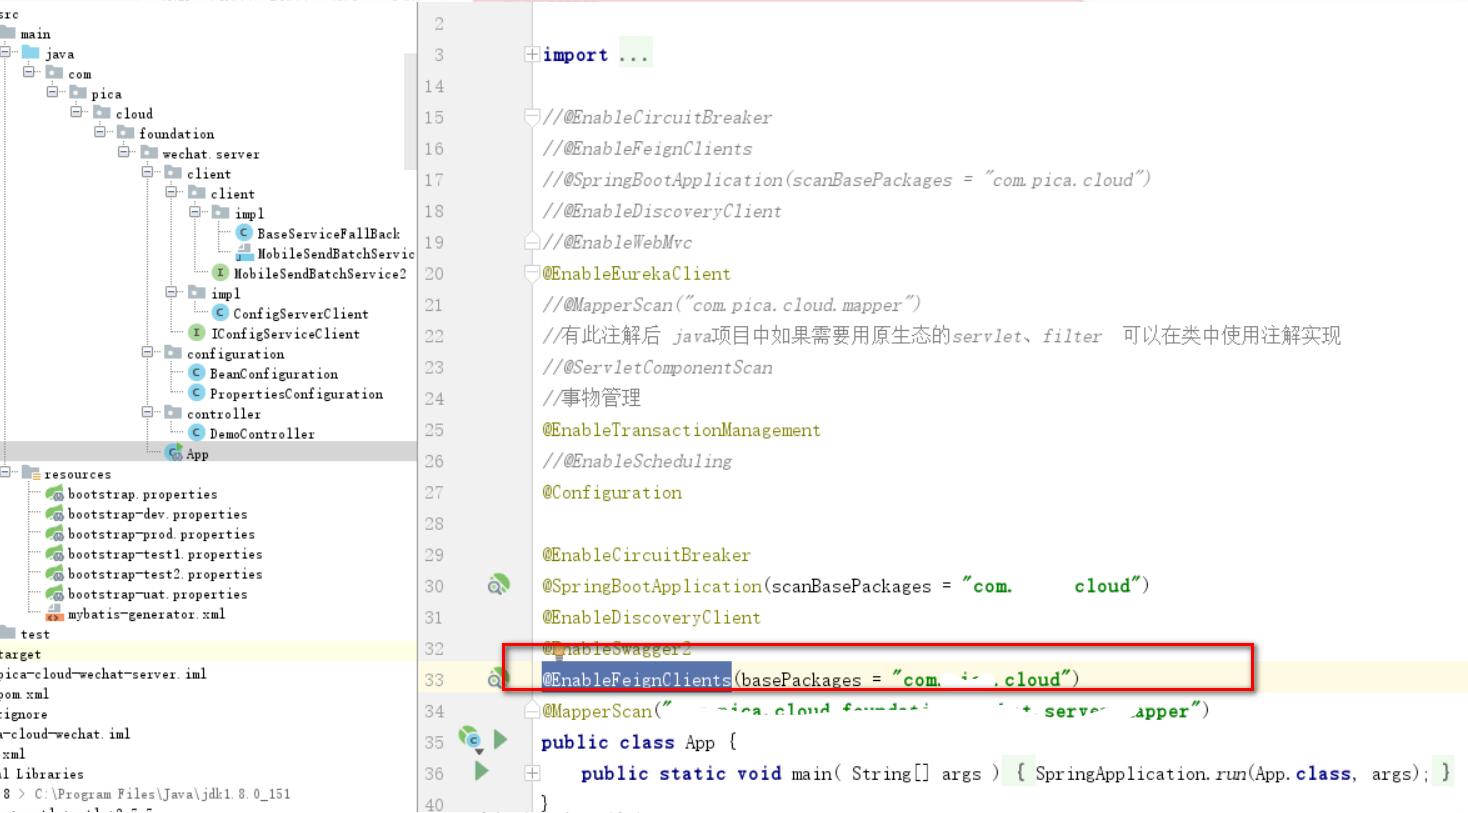The width and height of the screenshot is (1468, 813).
Task: Collapse the com package node
Action: coord(29,72)
